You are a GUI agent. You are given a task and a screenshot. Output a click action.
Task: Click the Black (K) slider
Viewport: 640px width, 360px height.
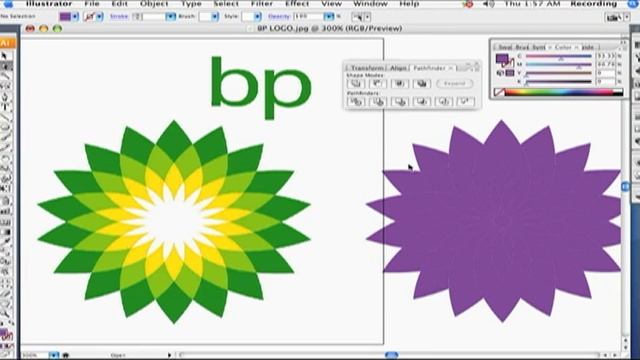[558, 82]
